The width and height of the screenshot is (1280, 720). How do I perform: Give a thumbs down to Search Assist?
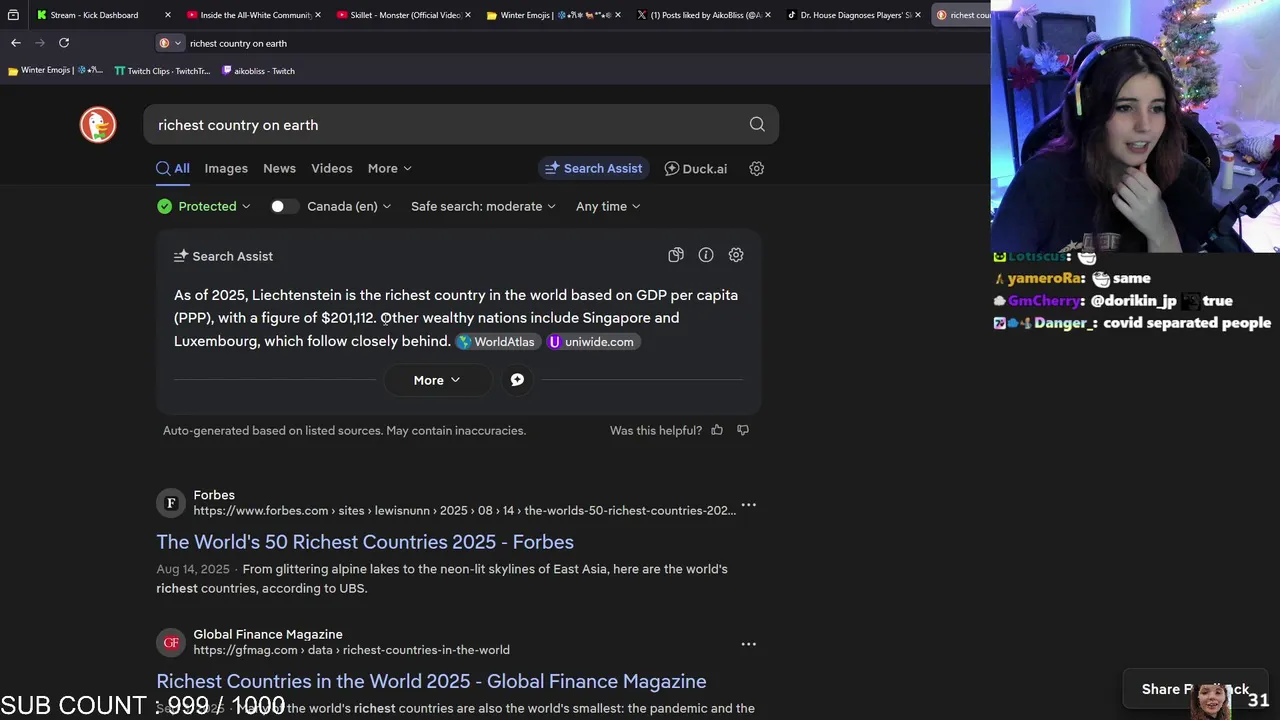point(743,430)
